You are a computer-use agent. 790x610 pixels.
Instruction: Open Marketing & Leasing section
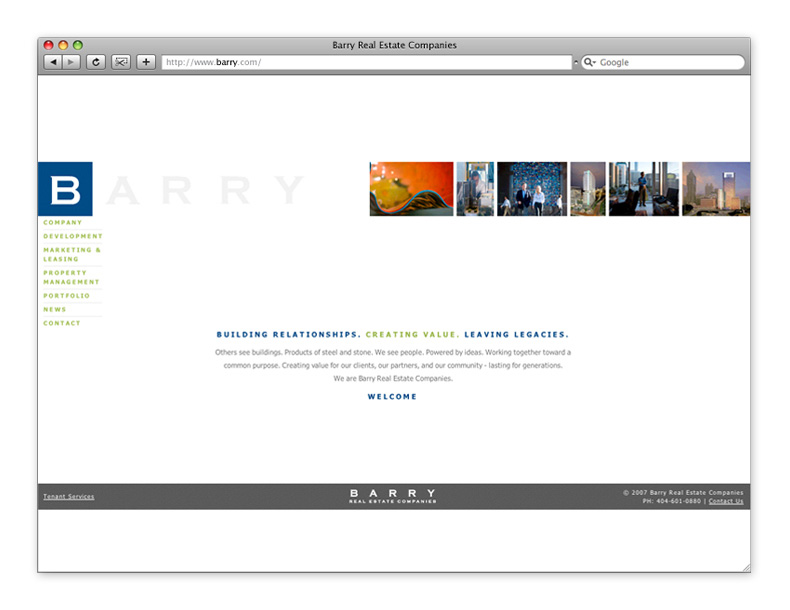point(72,254)
